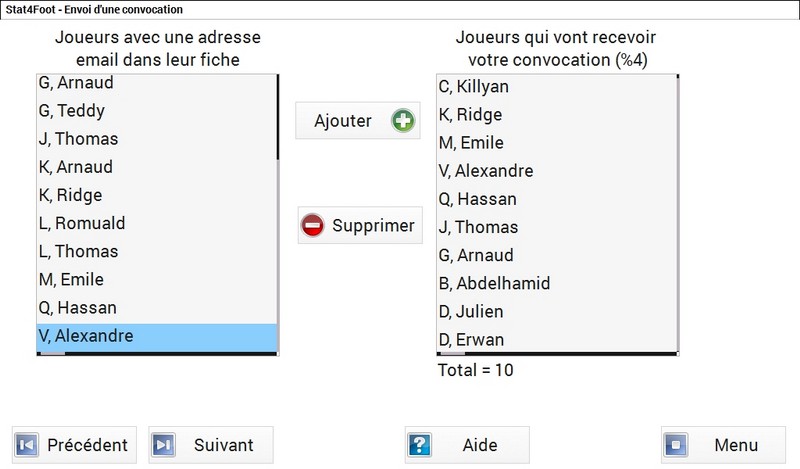Image resolution: width=800 pixels, height=469 pixels.
Task: Select L, Romuald in the left player list
Action: coord(157,223)
